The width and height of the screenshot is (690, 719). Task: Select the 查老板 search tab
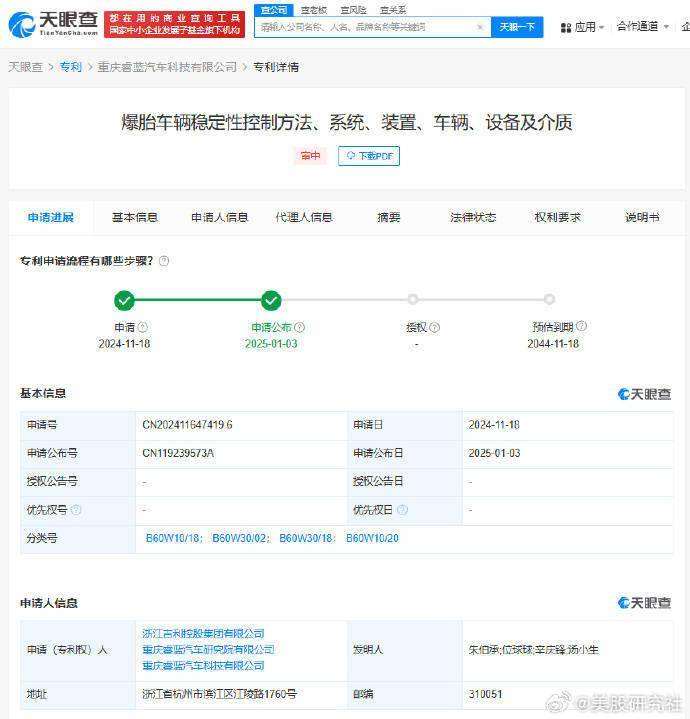tap(314, 10)
